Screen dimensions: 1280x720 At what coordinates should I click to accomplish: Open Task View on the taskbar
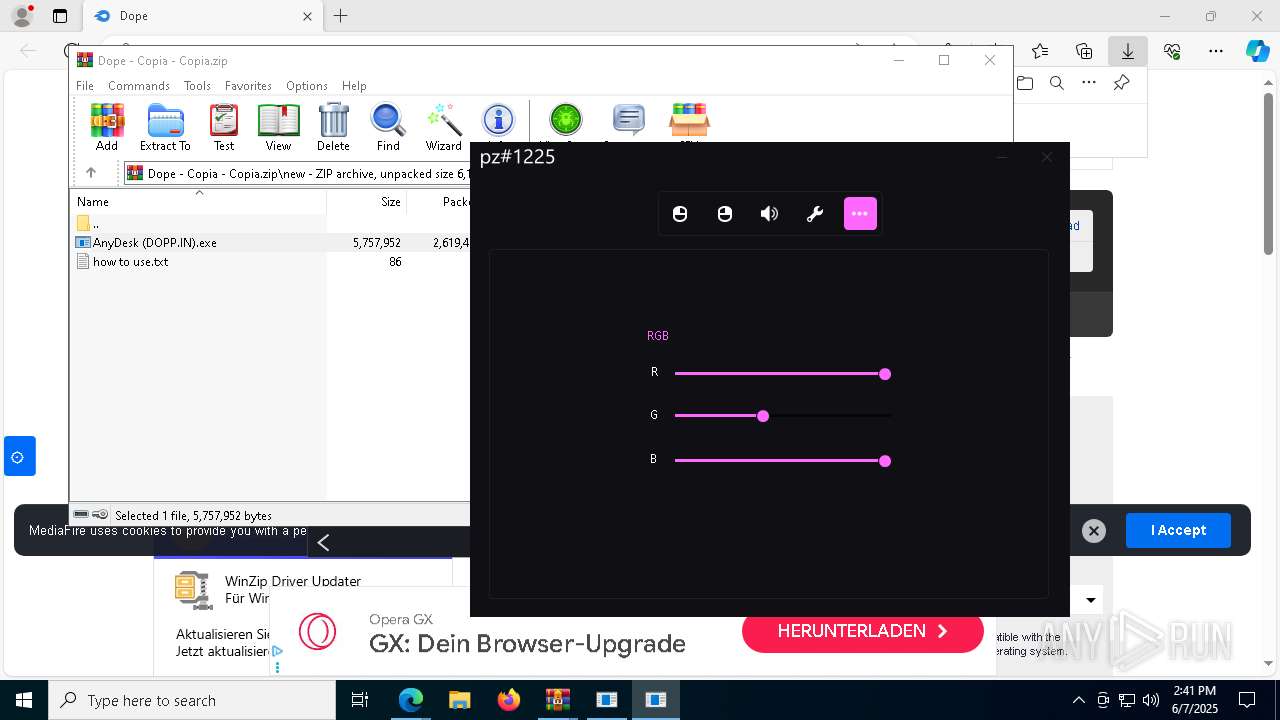tap(360, 700)
